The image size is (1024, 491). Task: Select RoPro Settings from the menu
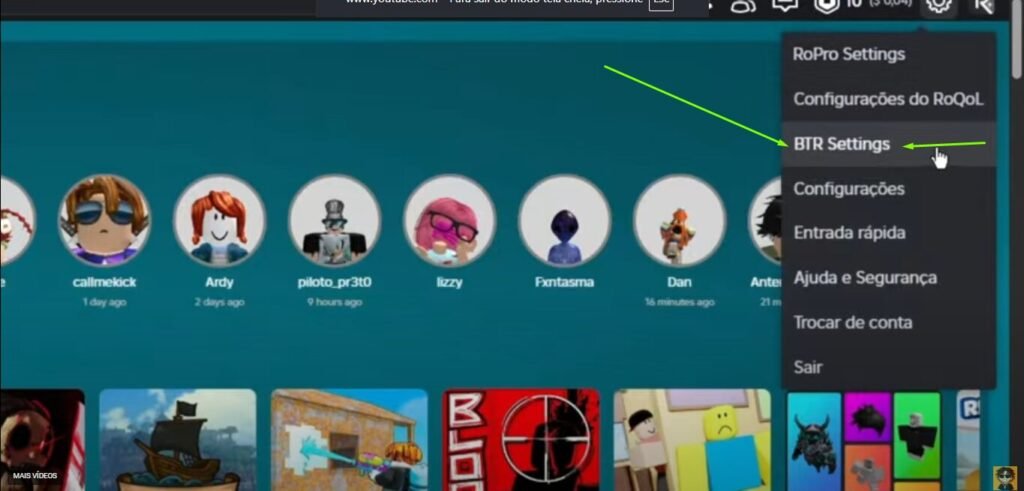848,54
